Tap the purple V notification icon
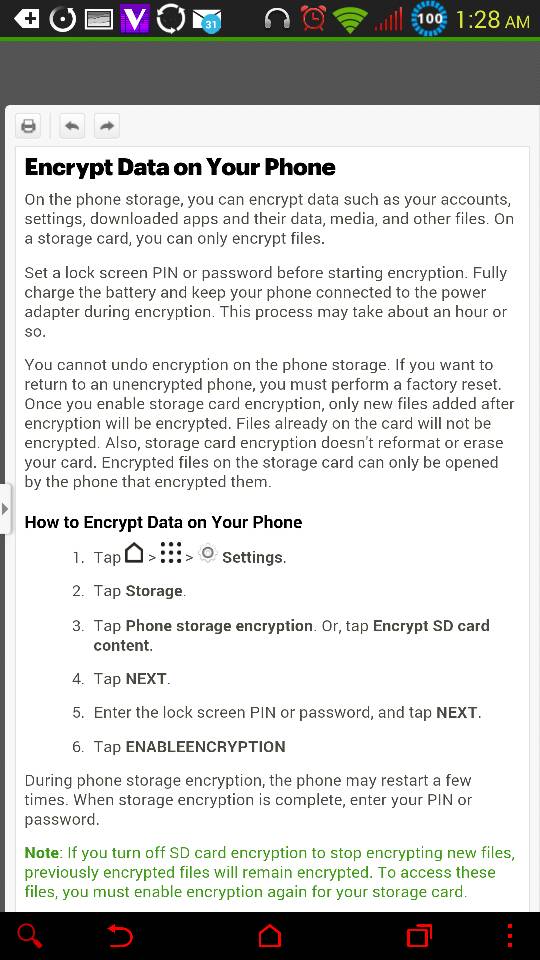 [x=134, y=19]
